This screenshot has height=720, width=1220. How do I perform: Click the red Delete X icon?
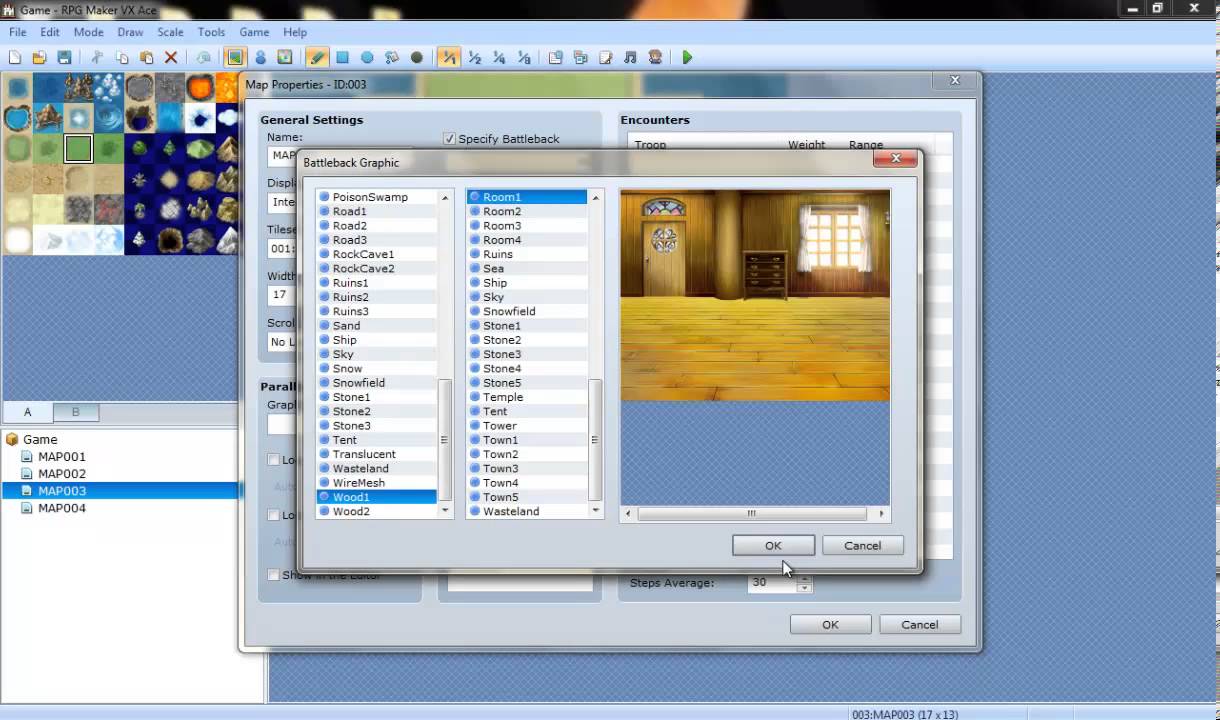[x=171, y=58]
